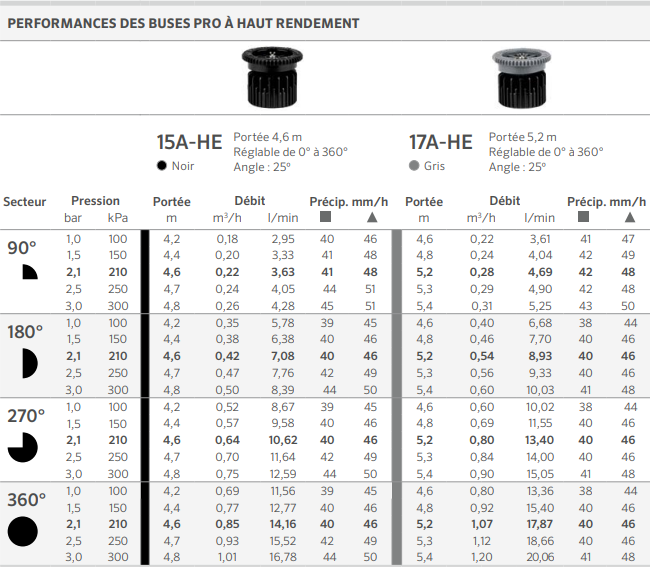650x572 pixels.
Task: Click the 17A-HE model title
Action: coord(441,142)
